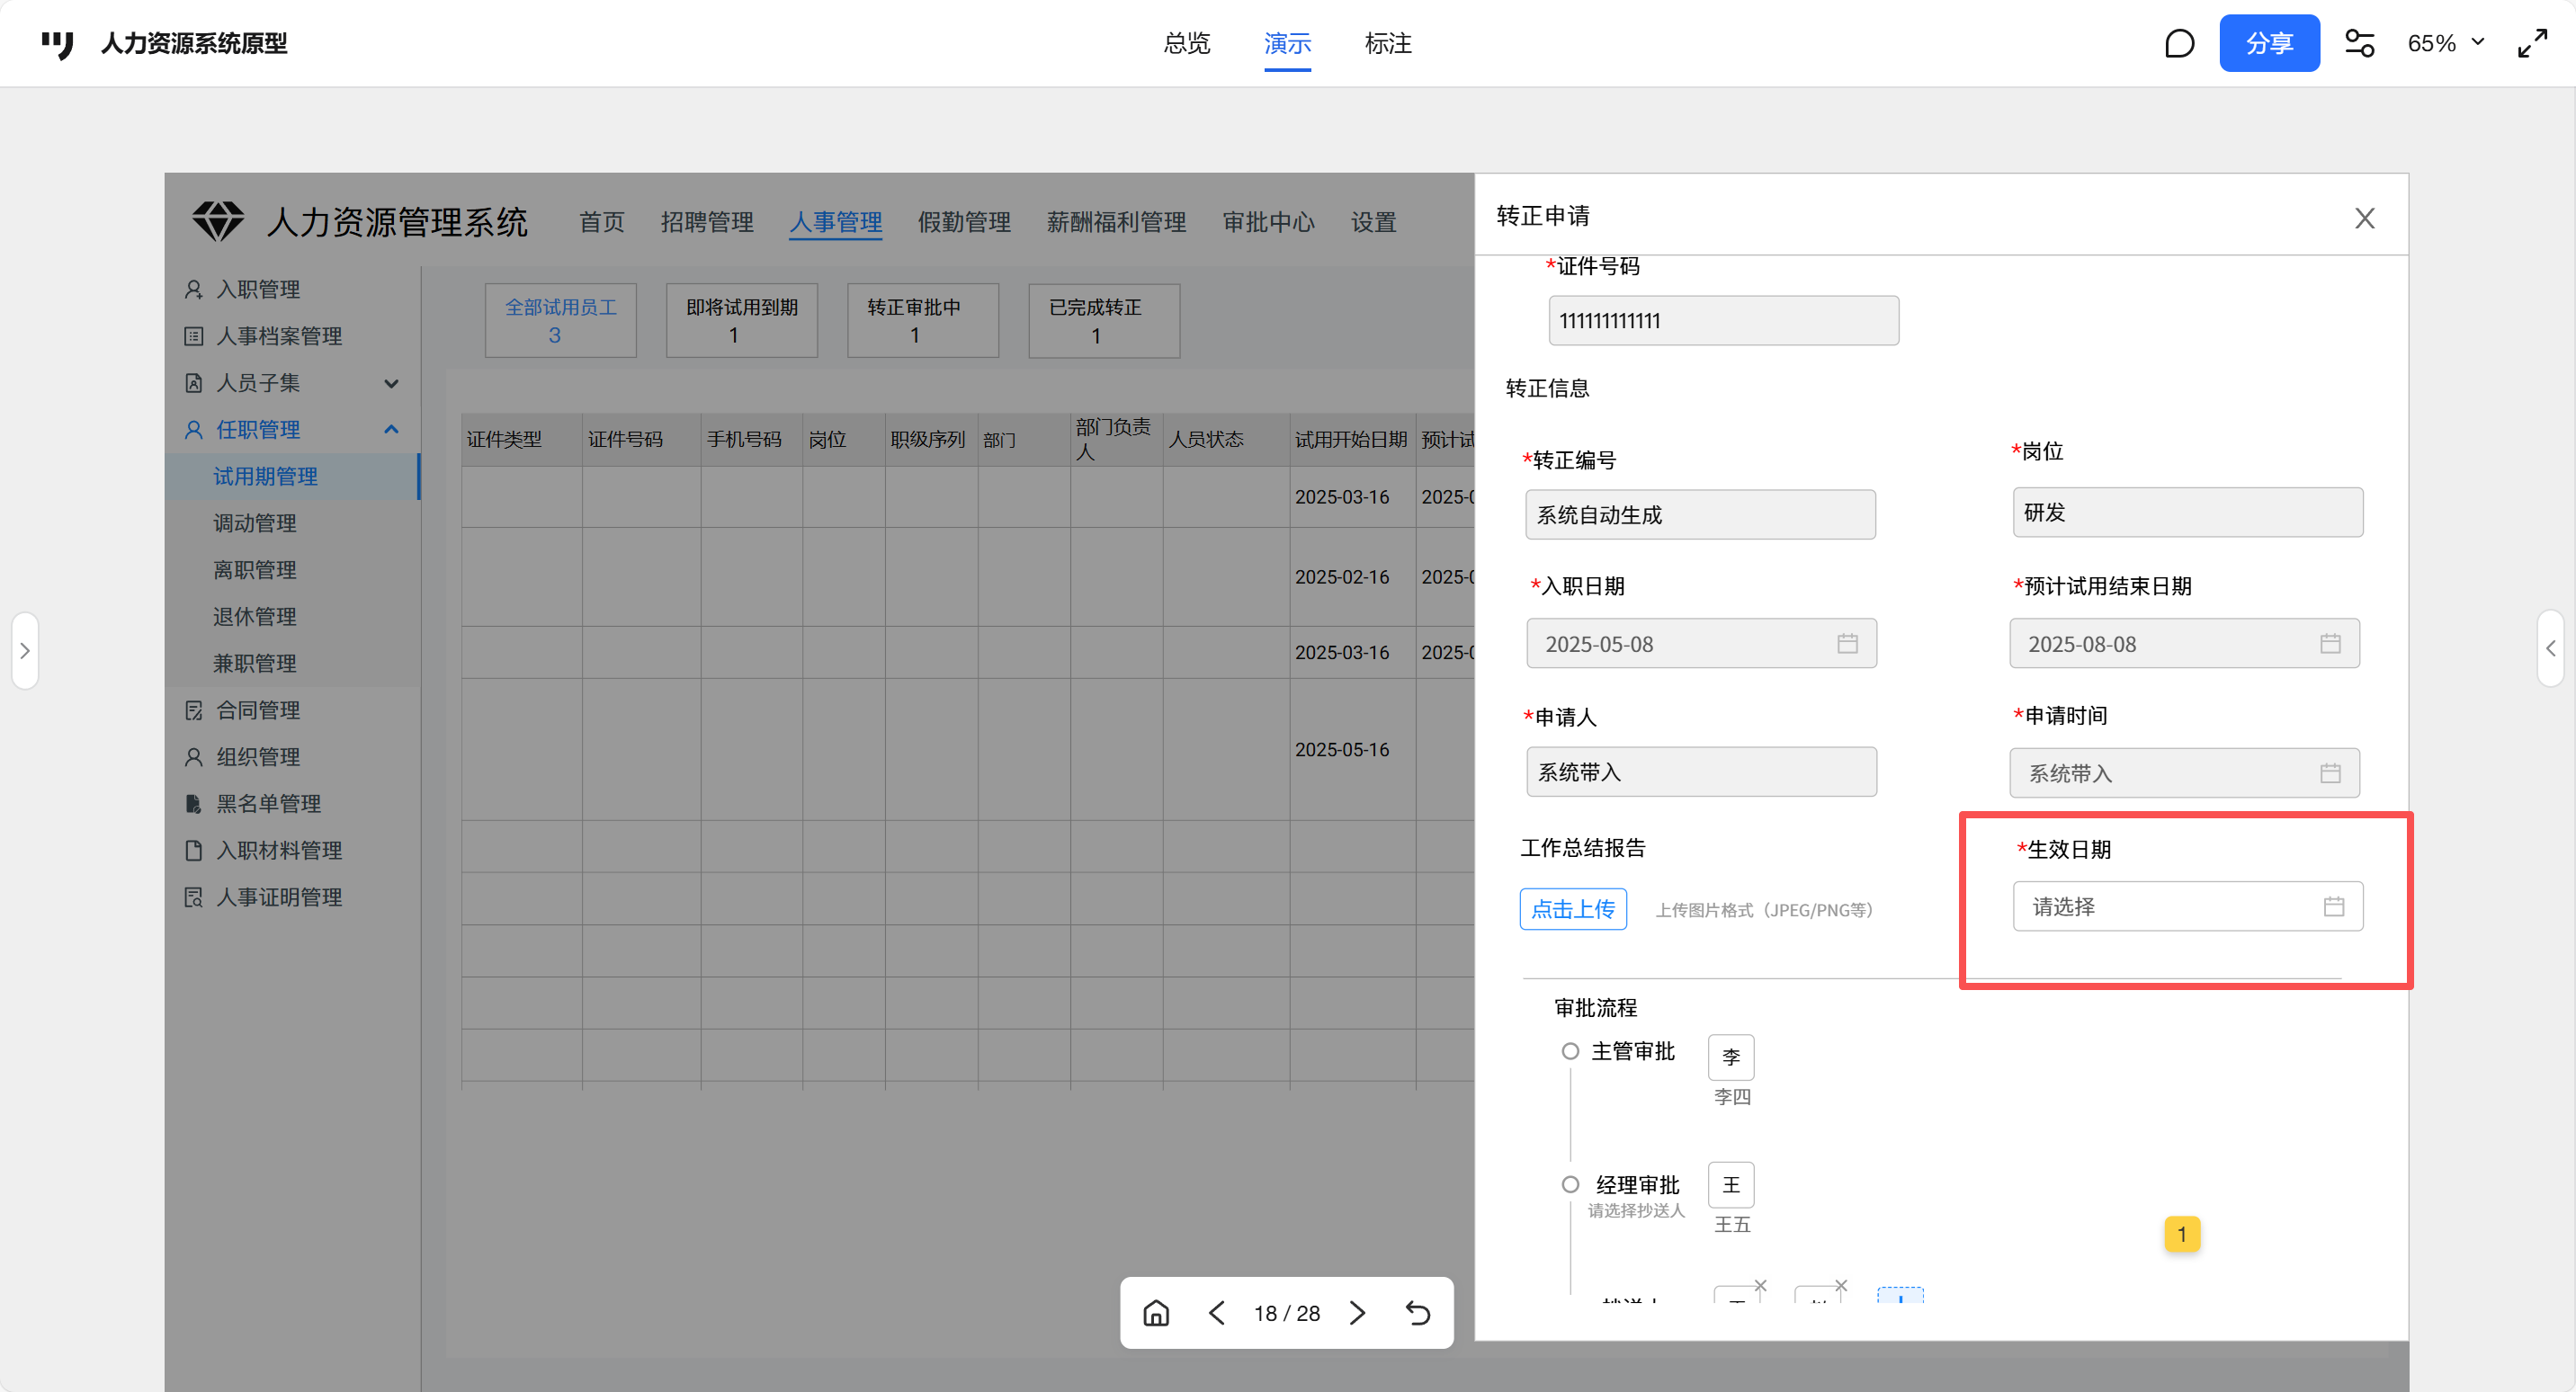This screenshot has height=1392, width=2576.
Task: Click the 点击上传 upload button
Action: [x=1572, y=909]
